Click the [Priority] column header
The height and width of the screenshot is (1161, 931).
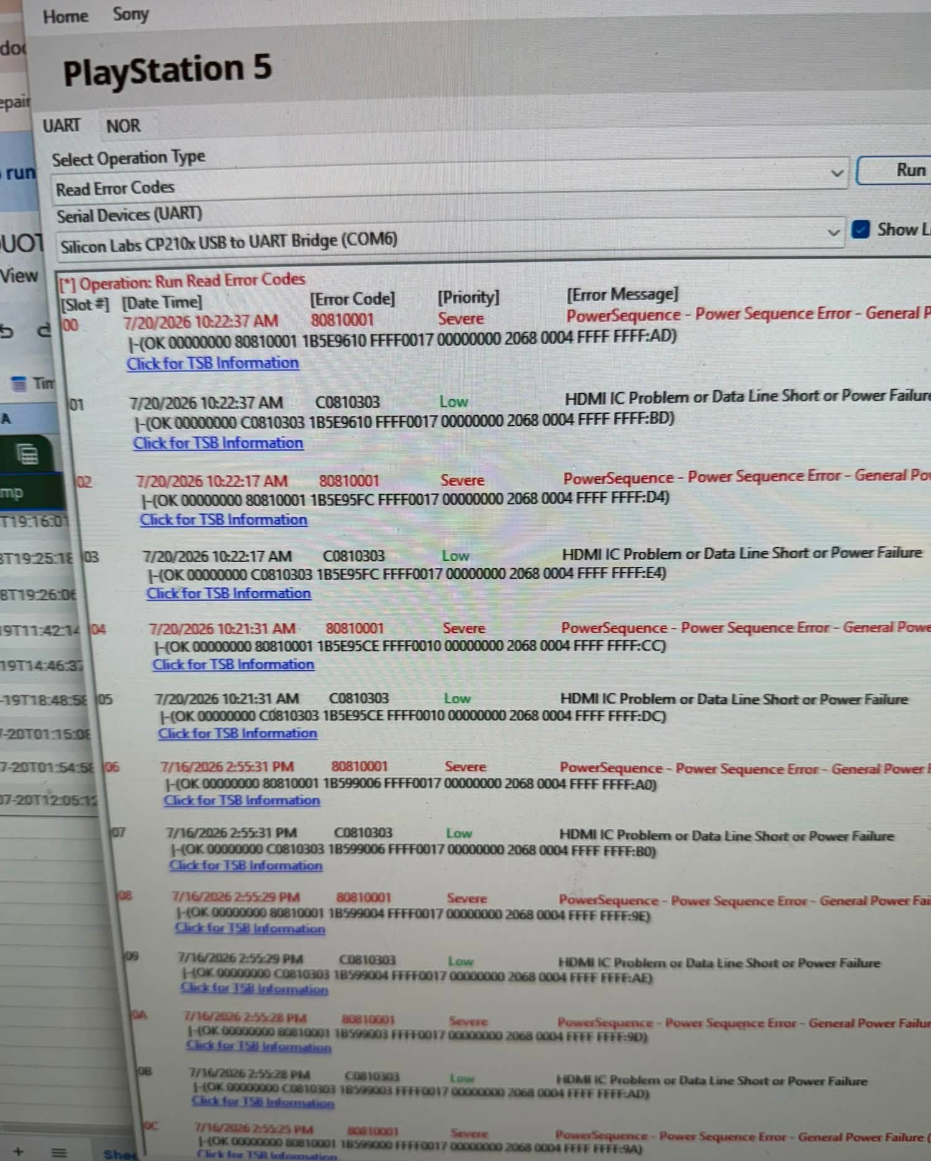468,297
